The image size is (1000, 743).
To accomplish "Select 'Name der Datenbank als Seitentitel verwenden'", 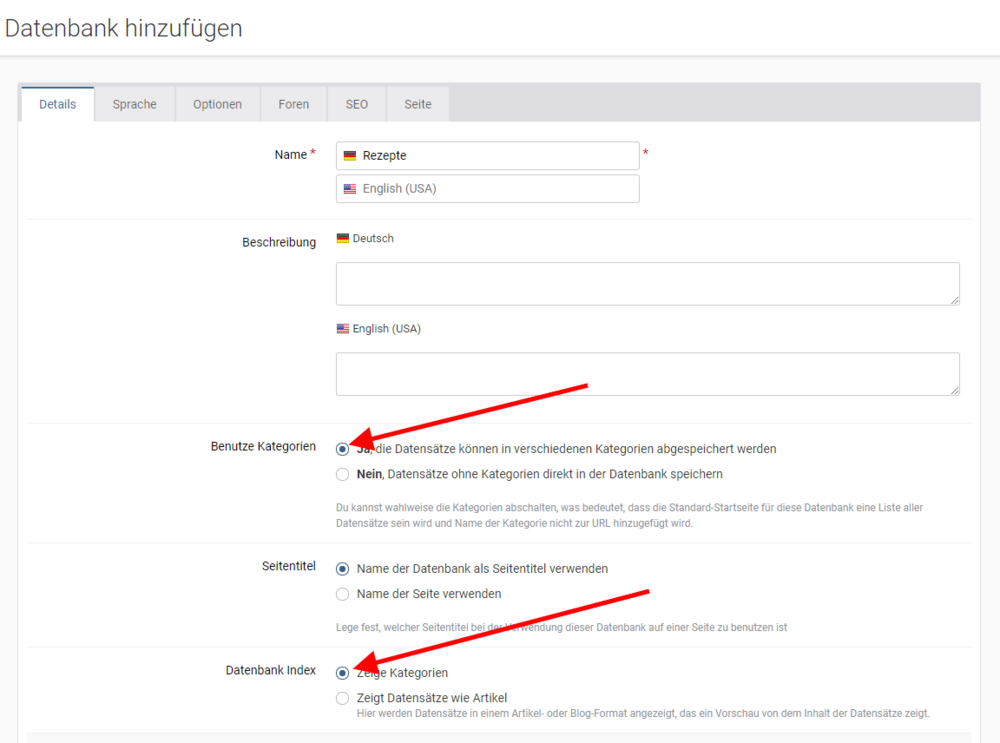I will (342, 568).
